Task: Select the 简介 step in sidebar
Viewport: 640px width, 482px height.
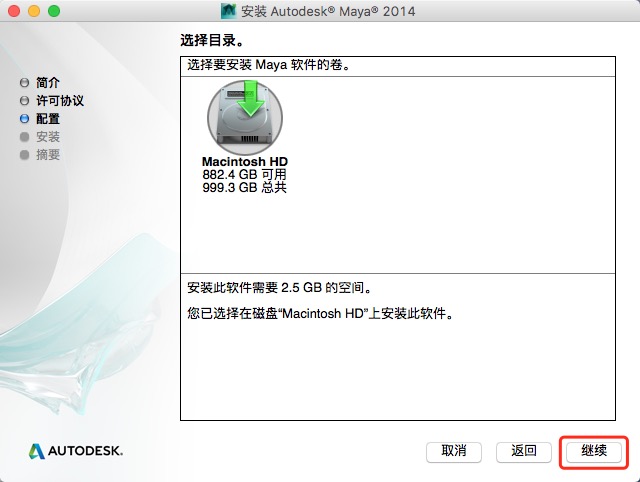Action: tap(48, 82)
